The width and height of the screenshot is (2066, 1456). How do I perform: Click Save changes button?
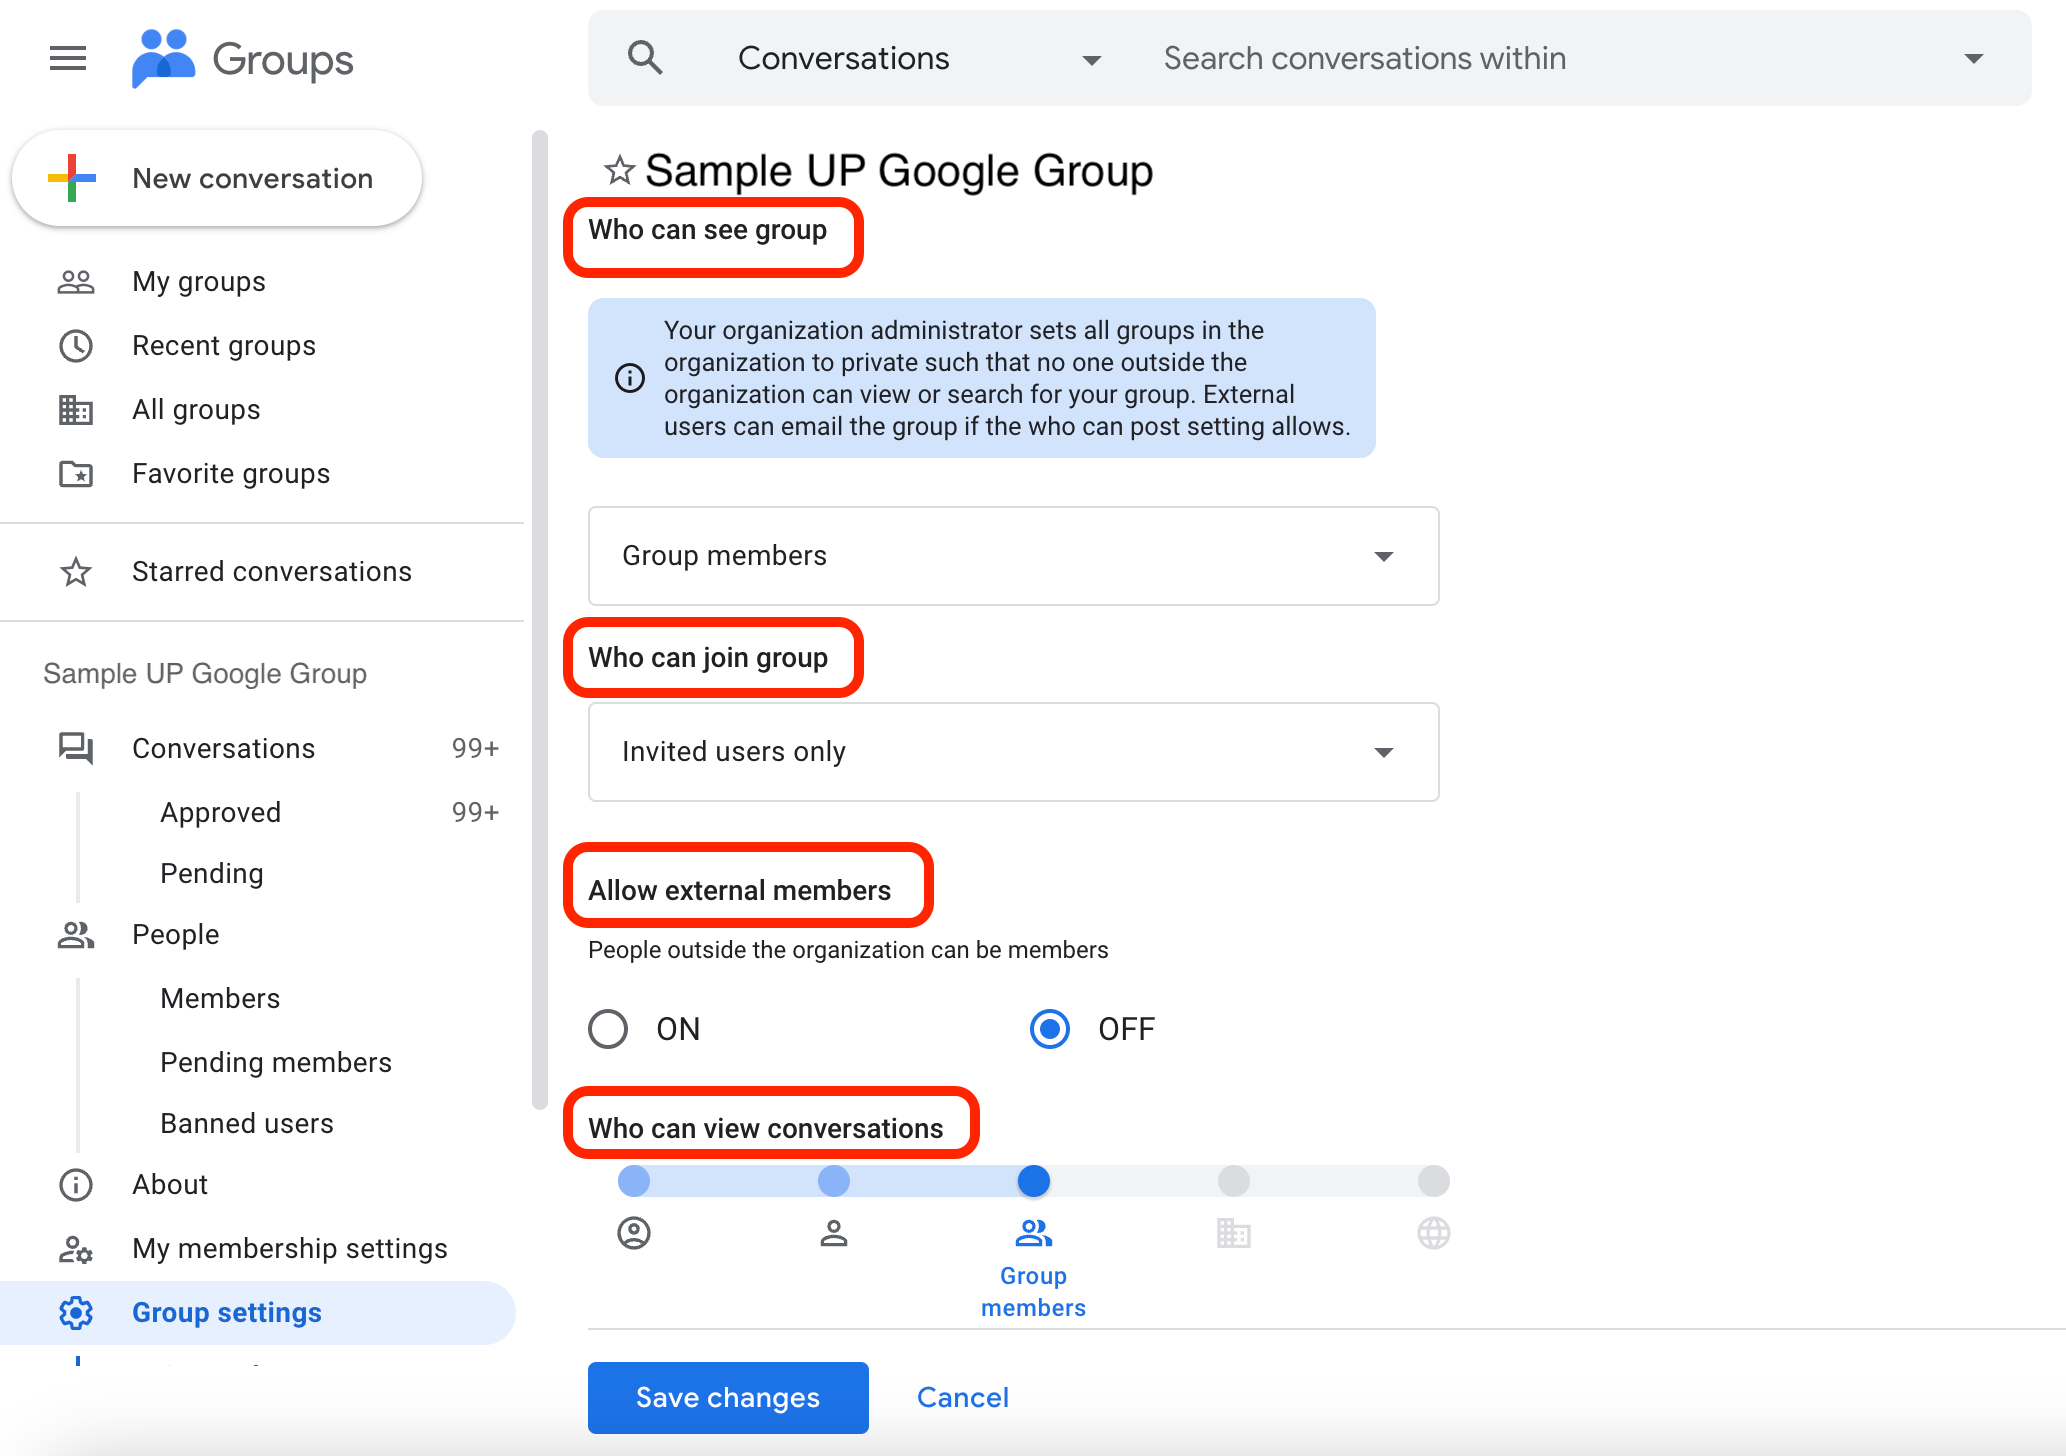pyautogui.click(x=728, y=1397)
